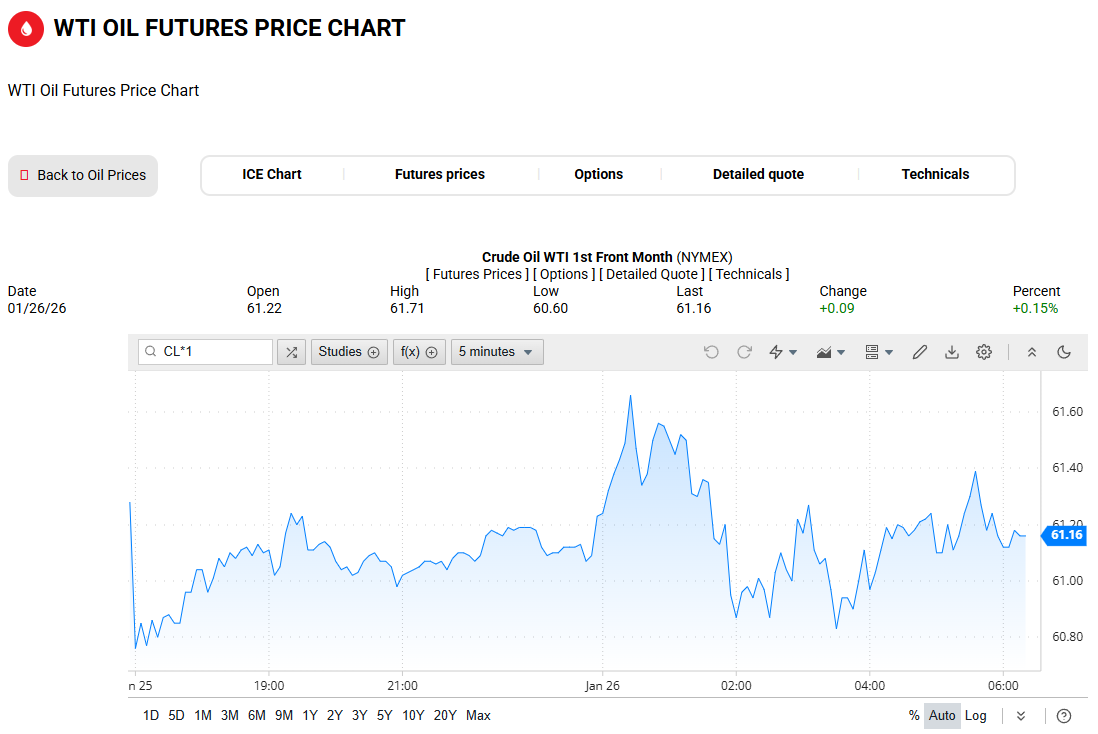The height and width of the screenshot is (734, 1098).
Task: Download the chart image
Action: pos(952,352)
